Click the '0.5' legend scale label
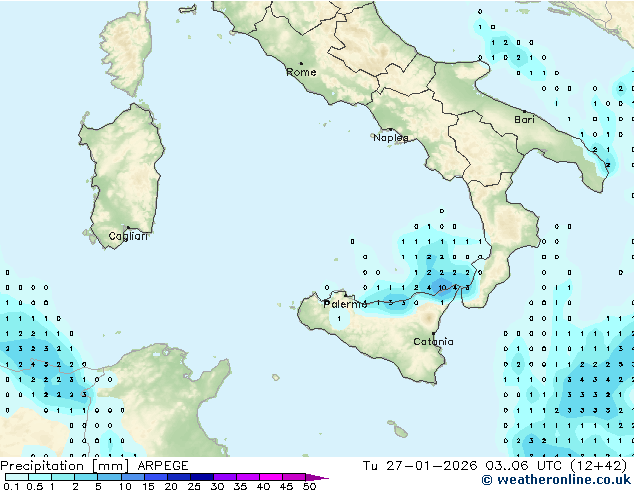Image resolution: width=634 pixels, height=490 pixels. [x=34, y=486]
